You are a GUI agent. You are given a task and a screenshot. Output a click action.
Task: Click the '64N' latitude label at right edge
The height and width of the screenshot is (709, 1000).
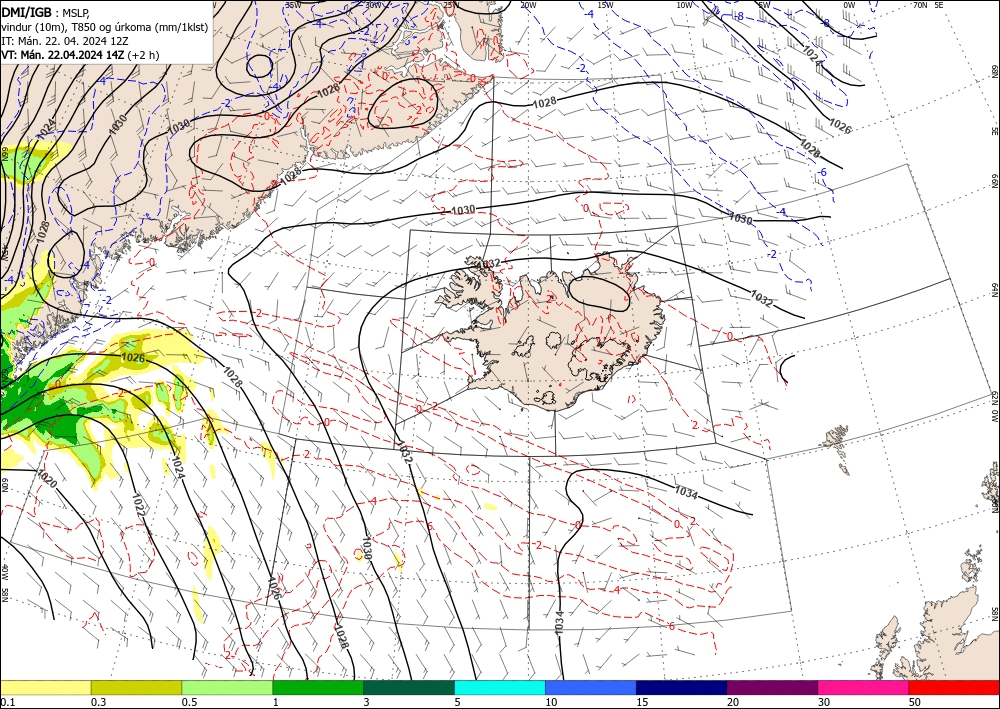(x=994, y=289)
